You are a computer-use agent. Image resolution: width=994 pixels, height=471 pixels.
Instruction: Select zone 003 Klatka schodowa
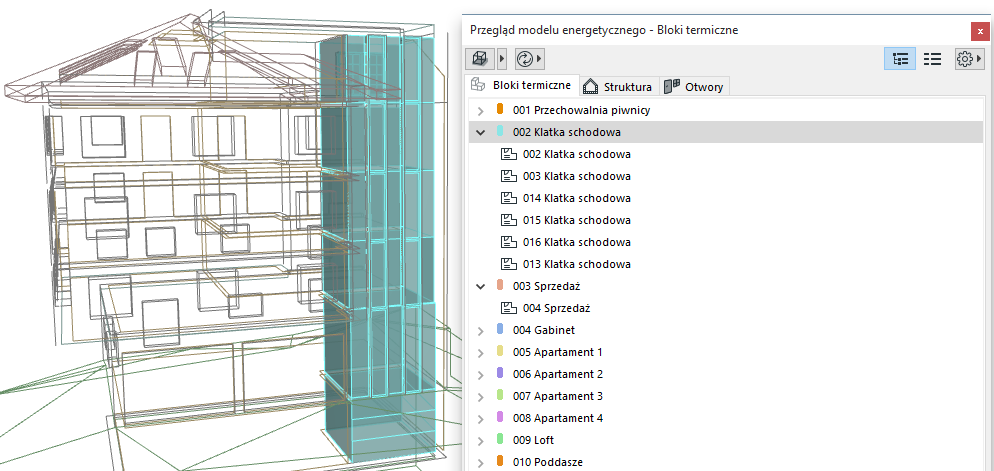coord(726,176)
